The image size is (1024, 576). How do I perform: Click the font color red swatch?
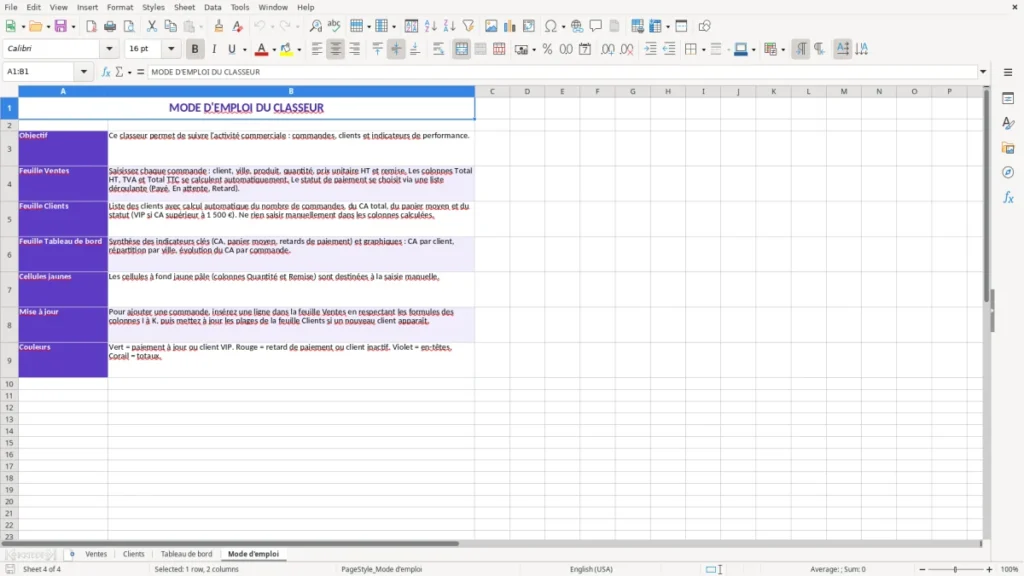point(261,49)
